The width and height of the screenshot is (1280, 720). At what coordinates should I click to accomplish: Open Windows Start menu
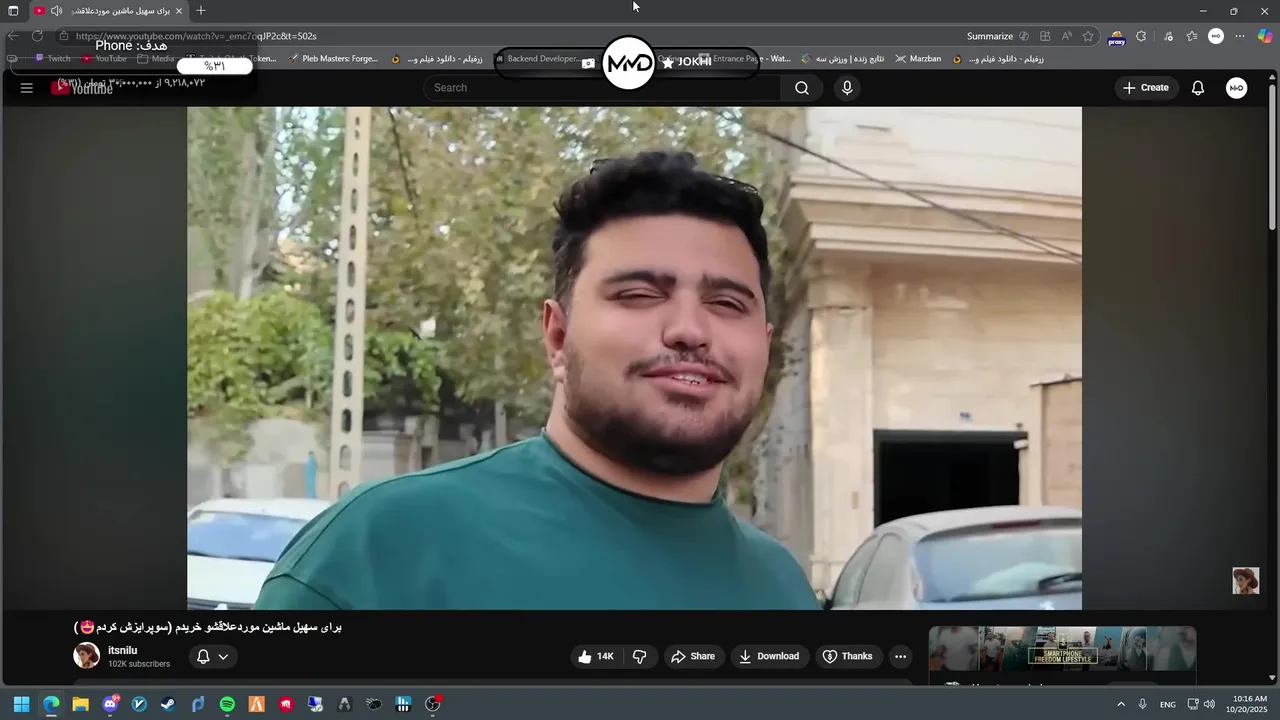click(x=21, y=704)
